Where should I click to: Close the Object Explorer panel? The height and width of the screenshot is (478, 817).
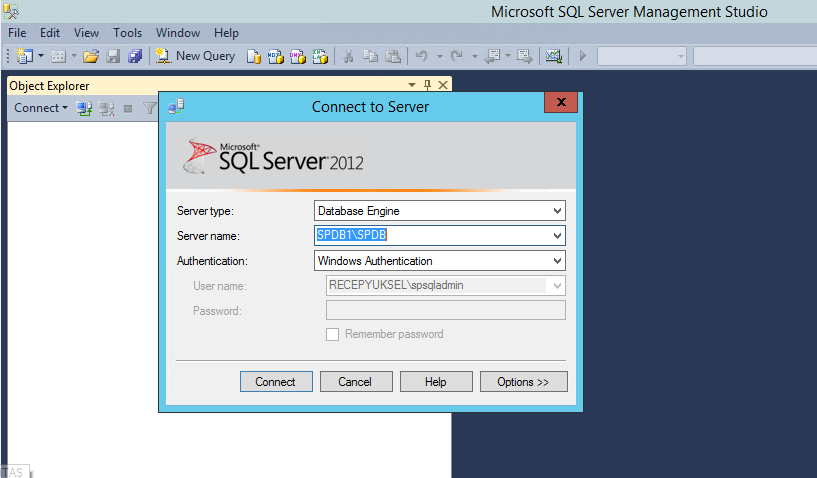point(443,85)
